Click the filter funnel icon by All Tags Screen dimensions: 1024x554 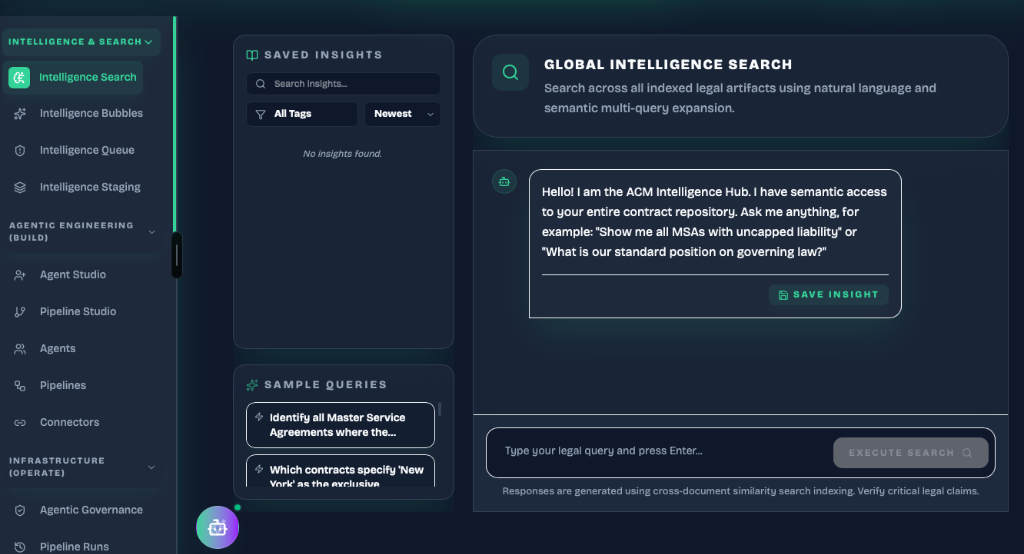coord(261,114)
